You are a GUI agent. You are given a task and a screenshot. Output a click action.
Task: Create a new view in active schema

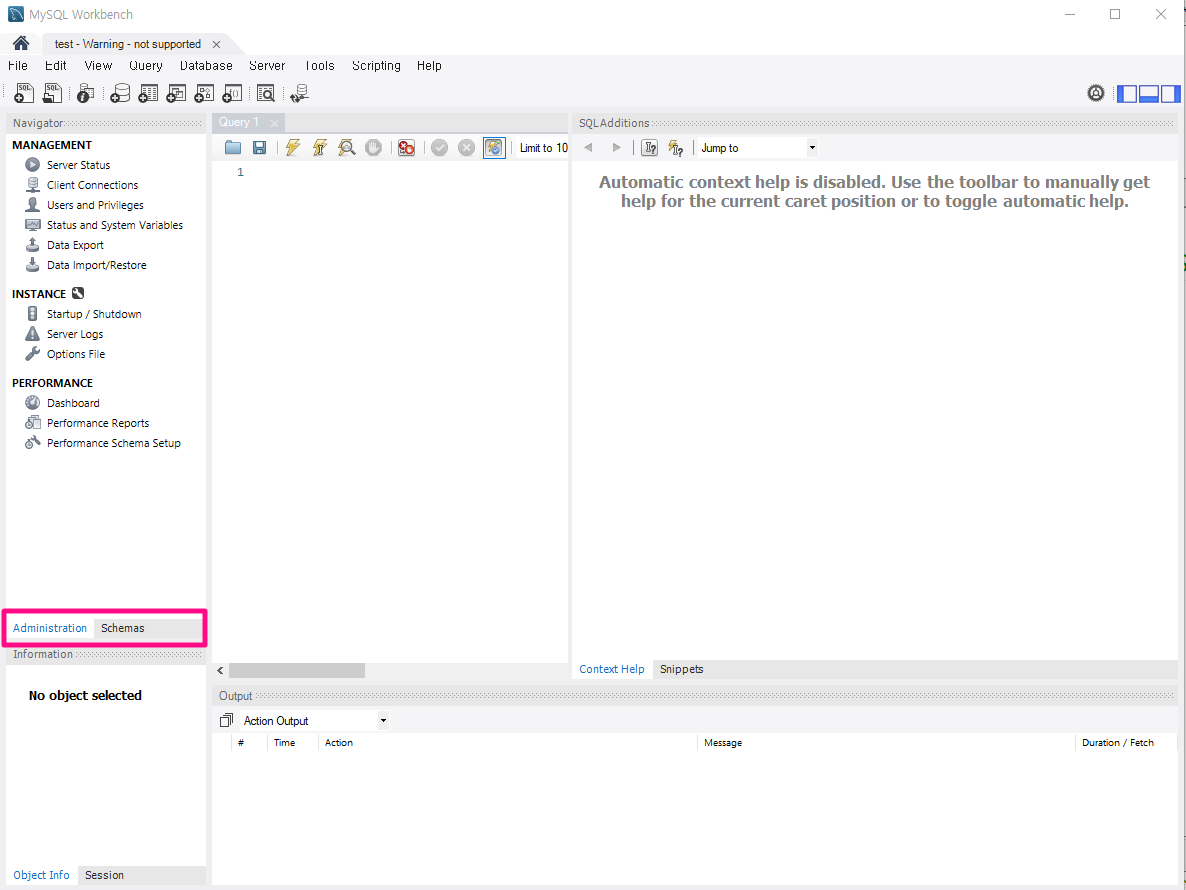tap(176, 93)
